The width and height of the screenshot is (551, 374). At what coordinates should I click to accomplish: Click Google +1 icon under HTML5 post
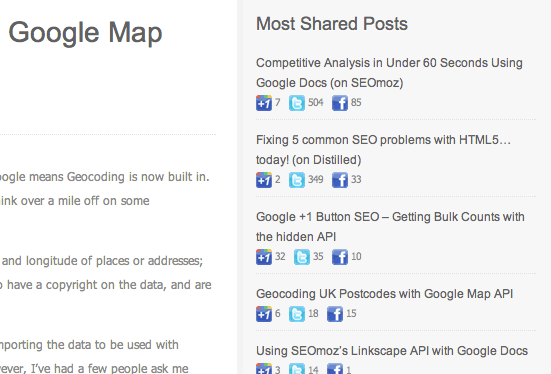264,180
